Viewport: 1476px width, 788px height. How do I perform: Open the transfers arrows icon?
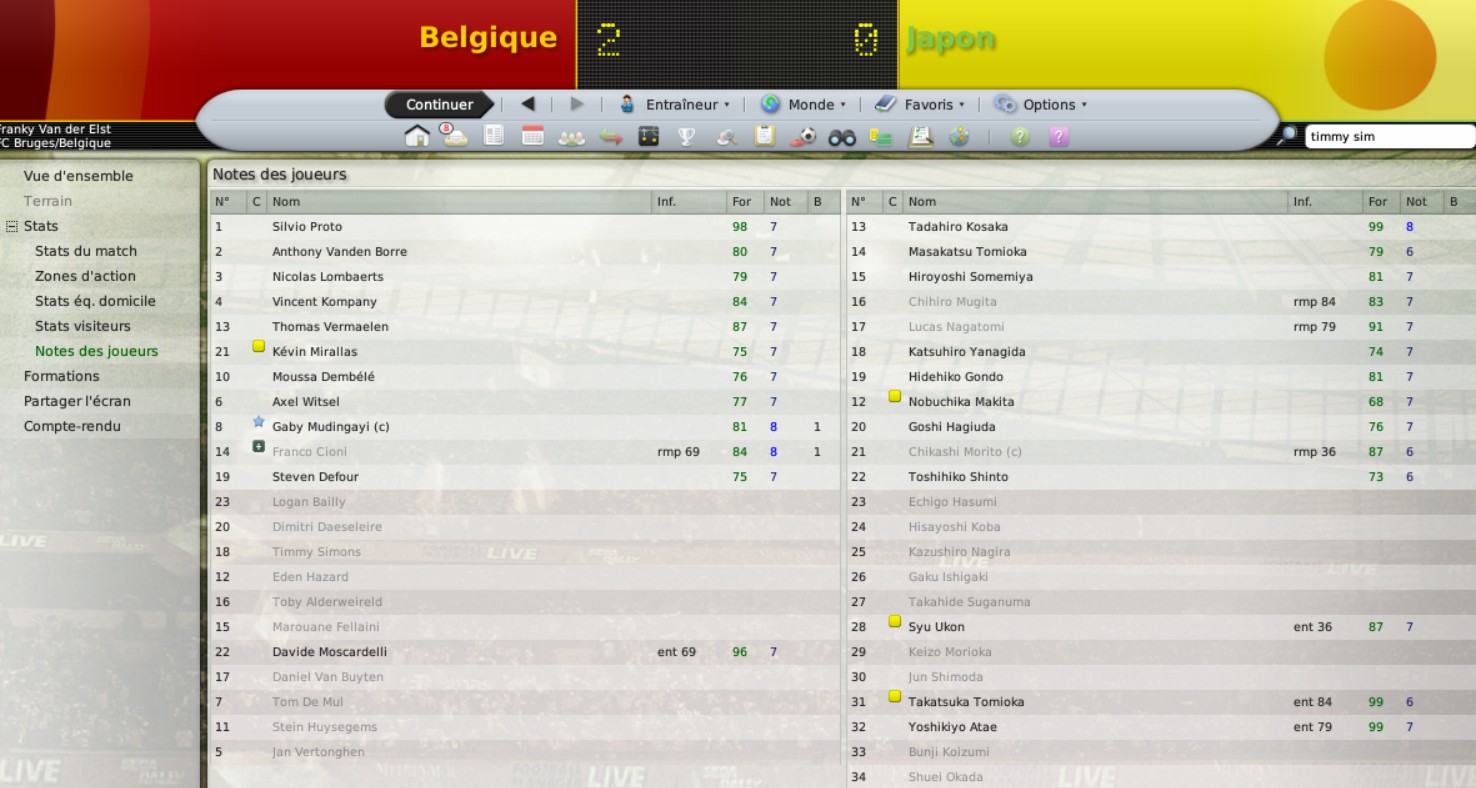(x=611, y=137)
